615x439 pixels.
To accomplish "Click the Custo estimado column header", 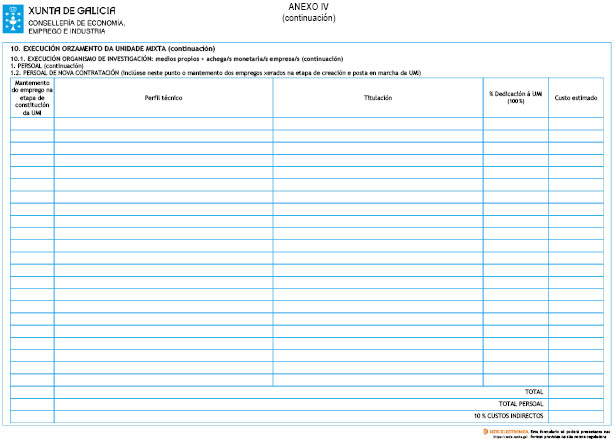I will tap(576, 97).
